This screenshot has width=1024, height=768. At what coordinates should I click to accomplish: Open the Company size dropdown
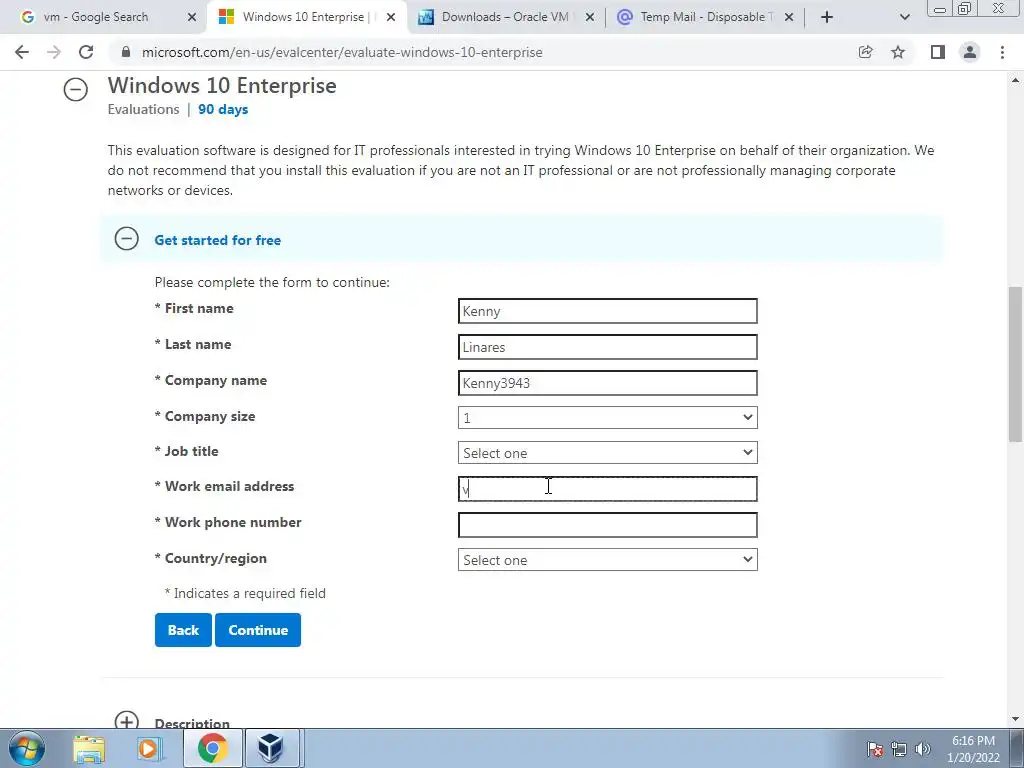(x=607, y=418)
